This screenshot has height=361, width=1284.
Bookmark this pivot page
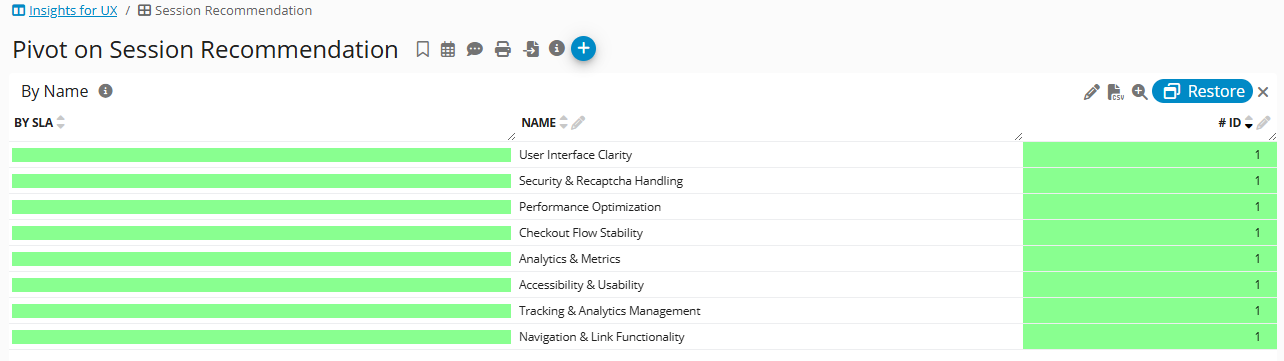422,49
